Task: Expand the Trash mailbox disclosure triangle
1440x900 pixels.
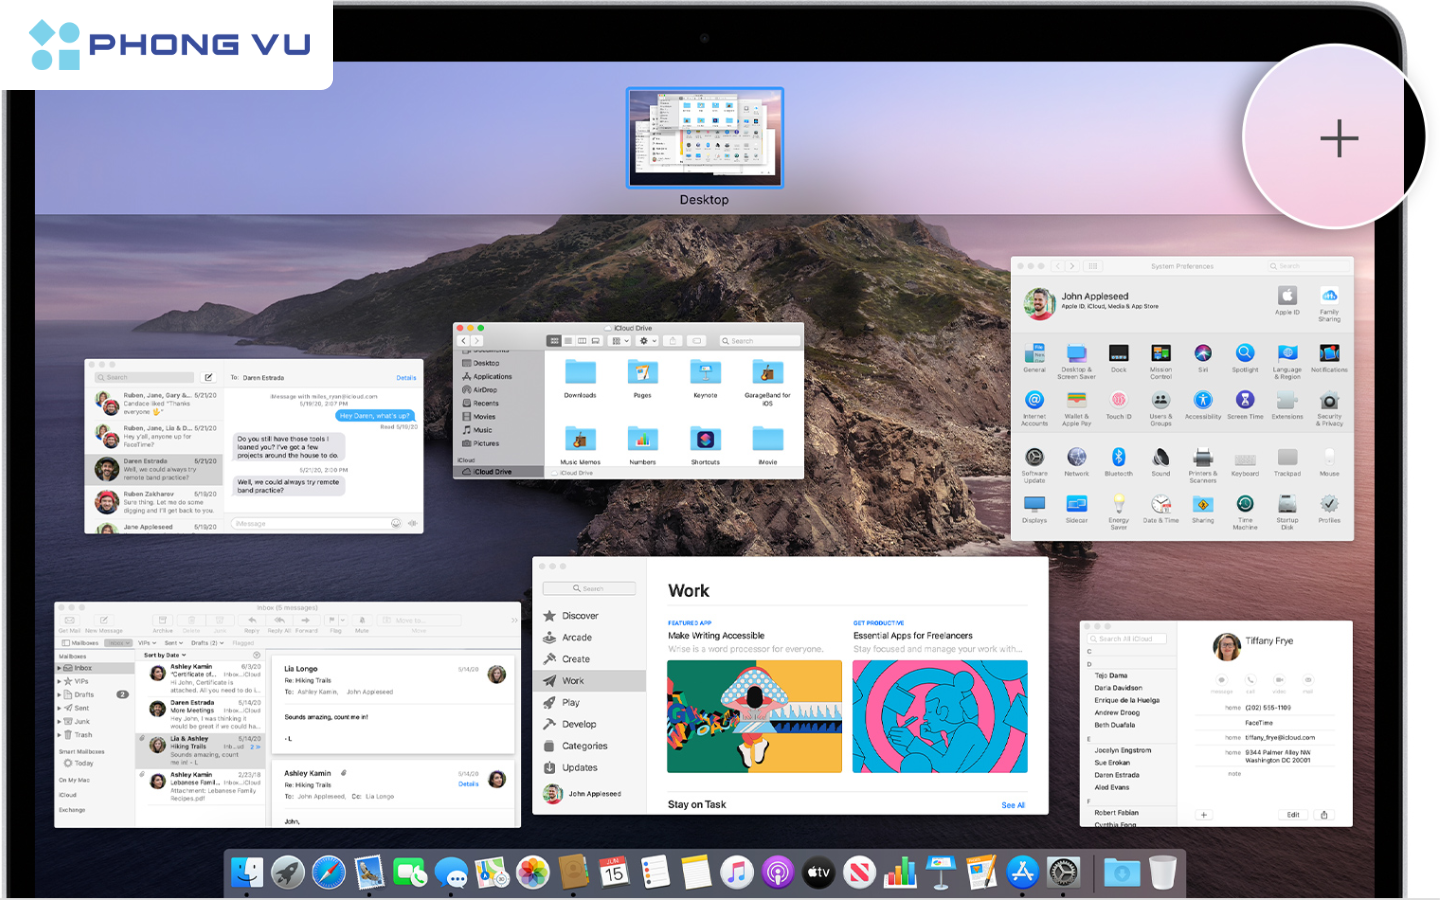Action: [x=59, y=735]
